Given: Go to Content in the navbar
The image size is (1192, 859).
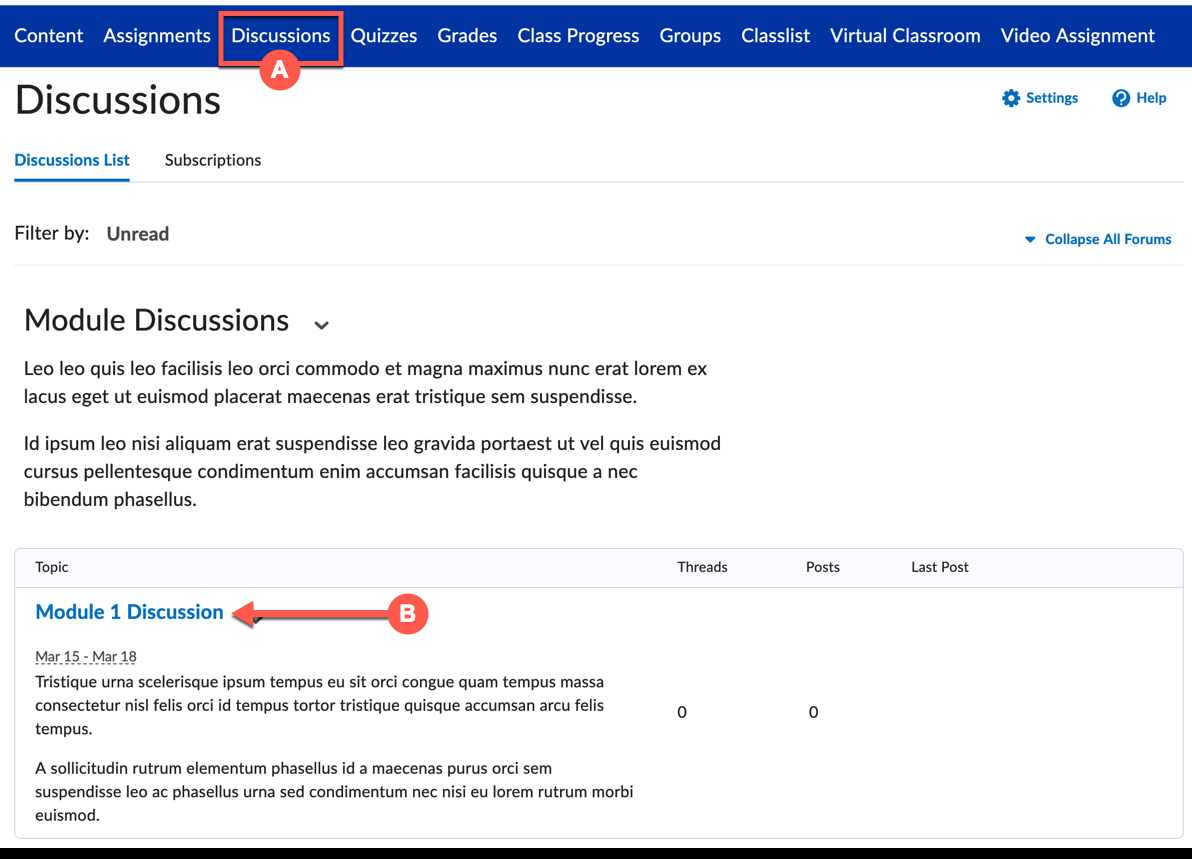Looking at the screenshot, I should tap(49, 36).
